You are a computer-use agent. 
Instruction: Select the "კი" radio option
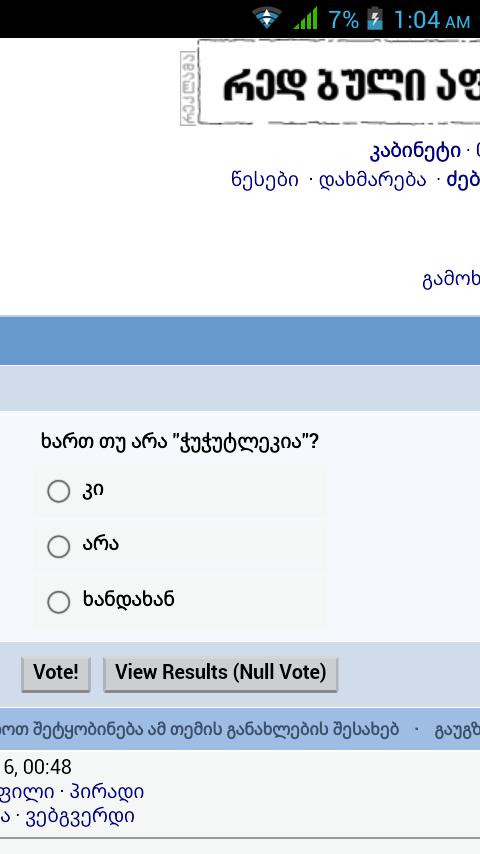58,491
